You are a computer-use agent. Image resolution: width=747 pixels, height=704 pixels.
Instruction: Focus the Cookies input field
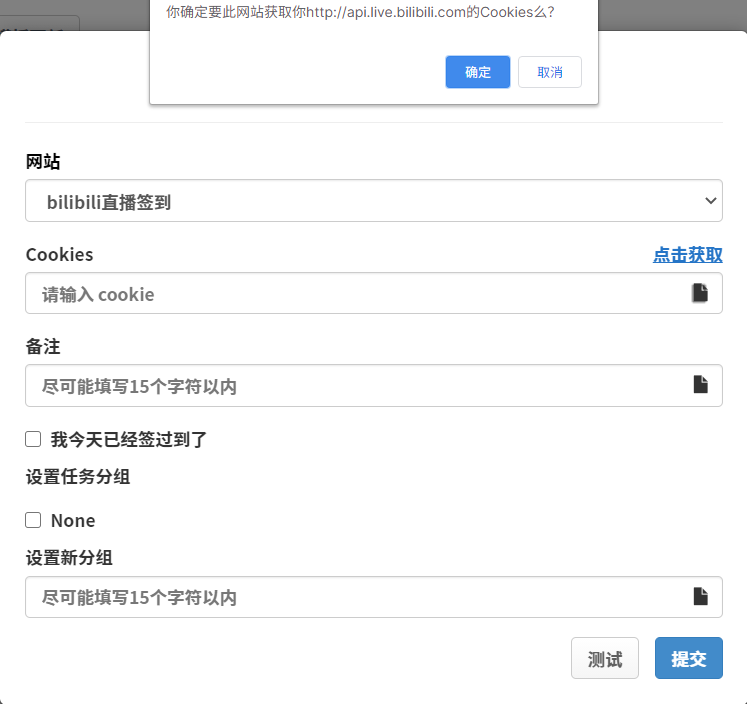click(360, 294)
